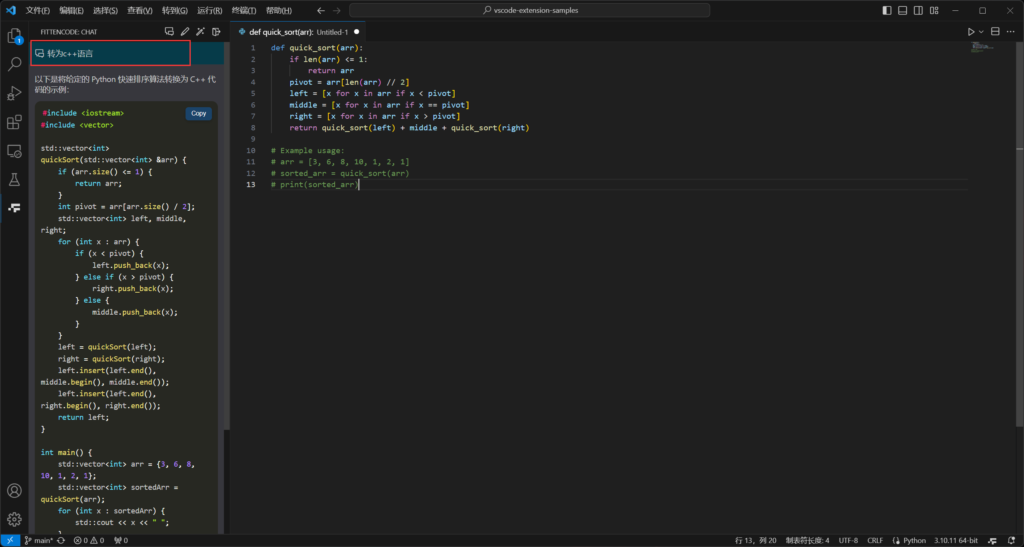The image size is (1024, 547).
Task: Open the editor More Actions menu
Action: click(x=1011, y=32)
